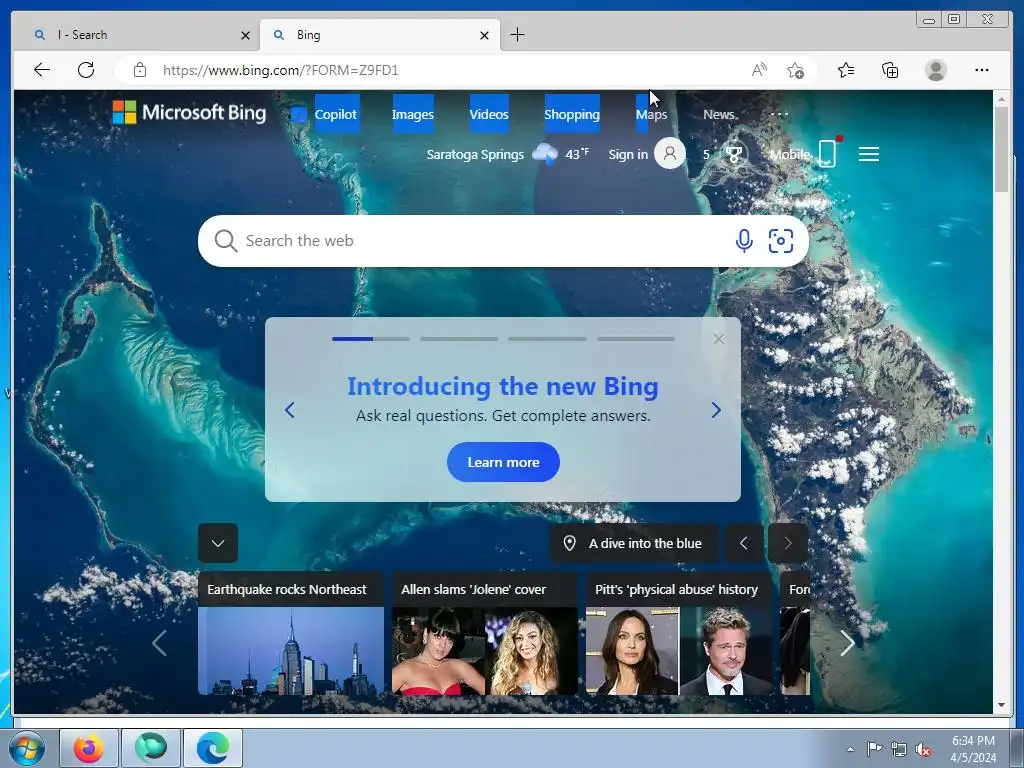Move news carousel to previous stories
1024x768 pixels.
(159, 643)
